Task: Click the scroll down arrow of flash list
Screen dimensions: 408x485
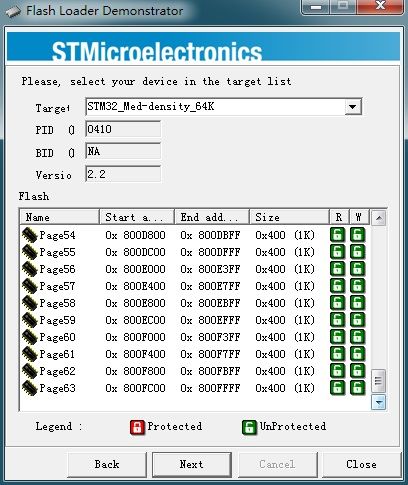Action: [x=378, y=402]
